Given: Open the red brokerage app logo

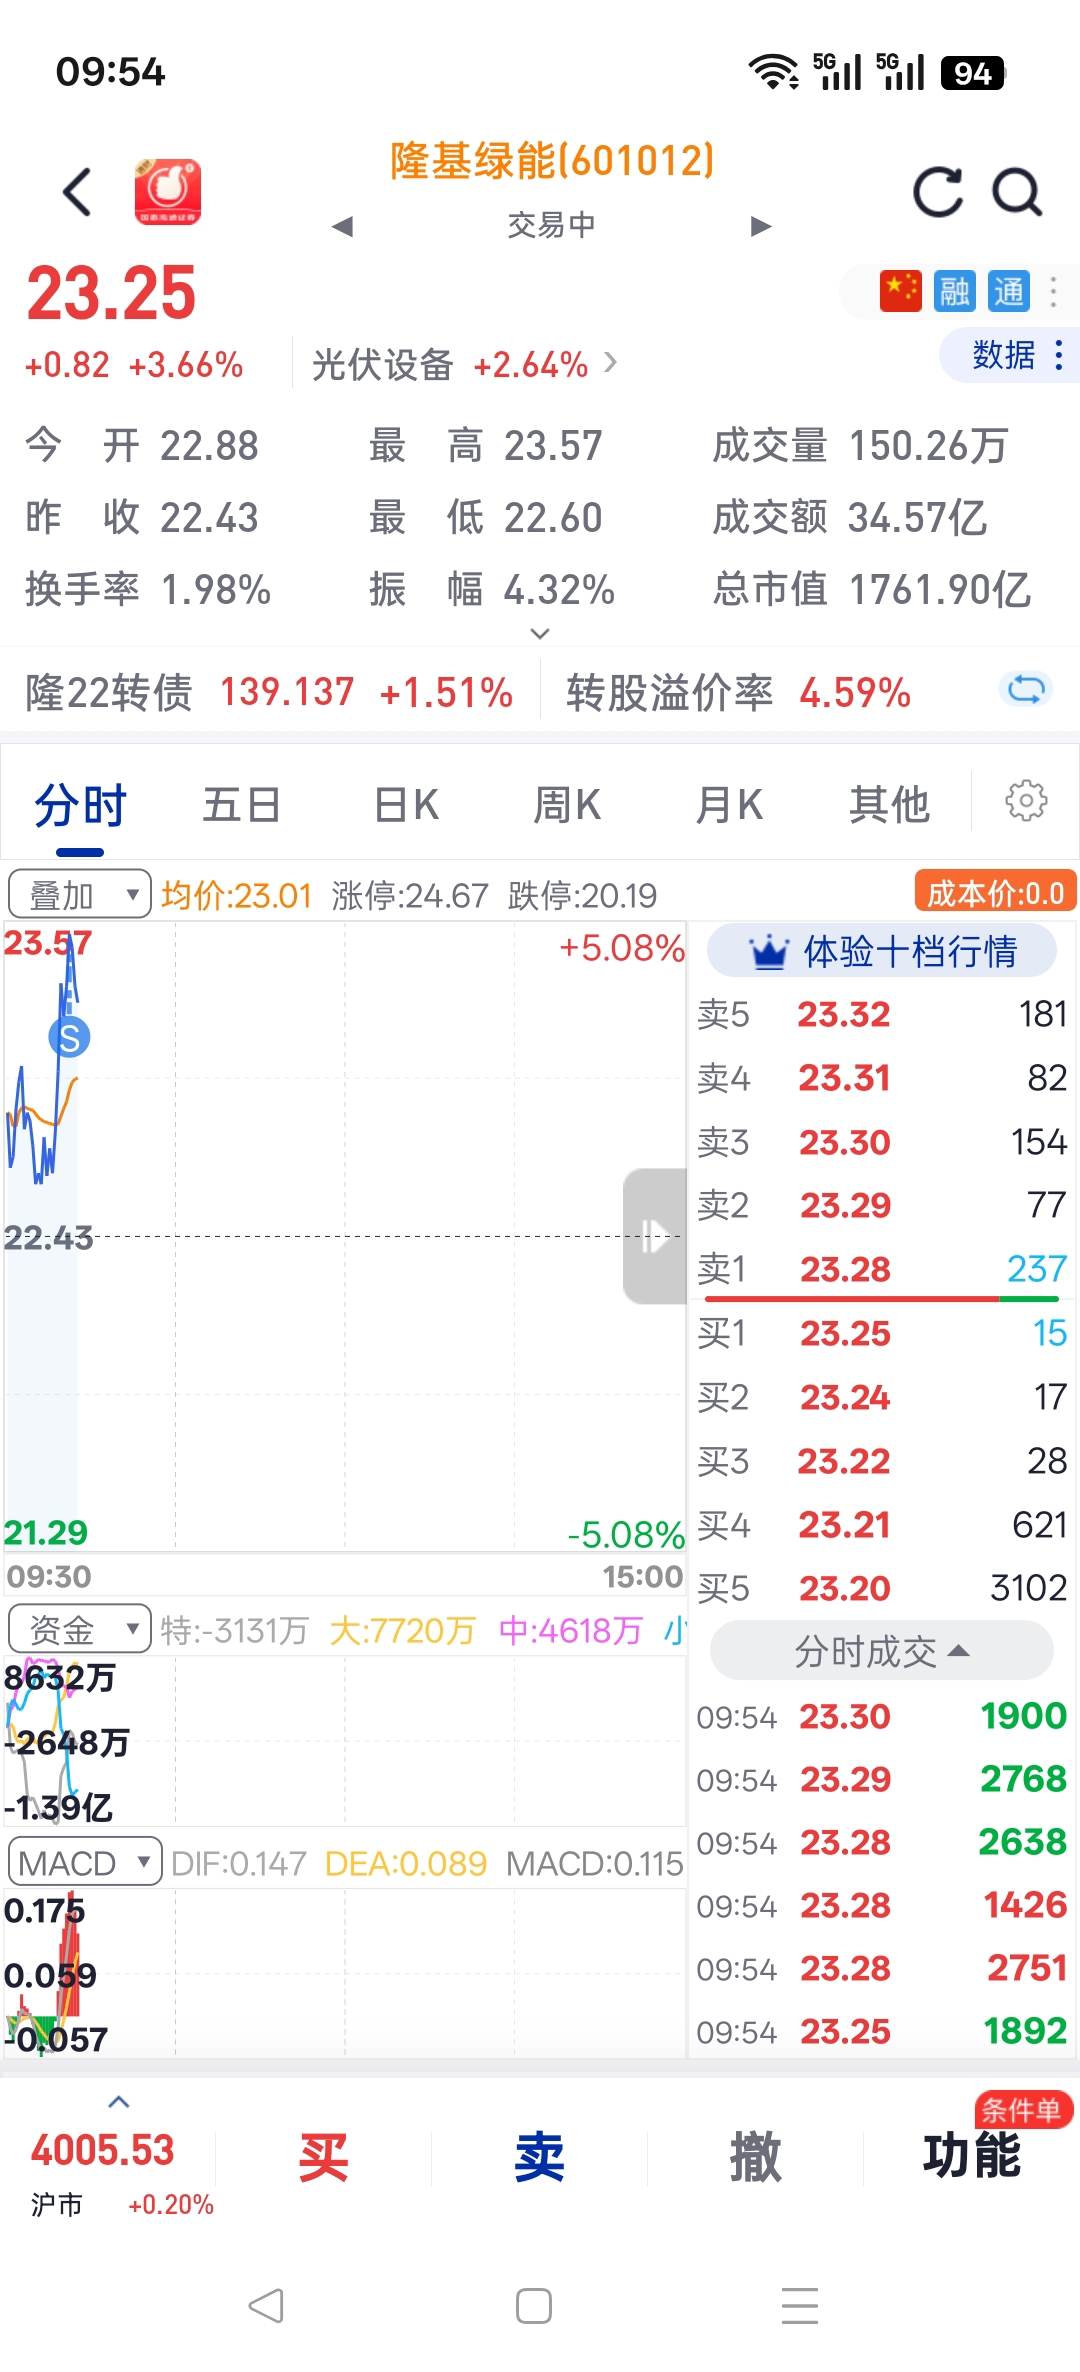Looking at the screenshot, I should tap(168, 191).
